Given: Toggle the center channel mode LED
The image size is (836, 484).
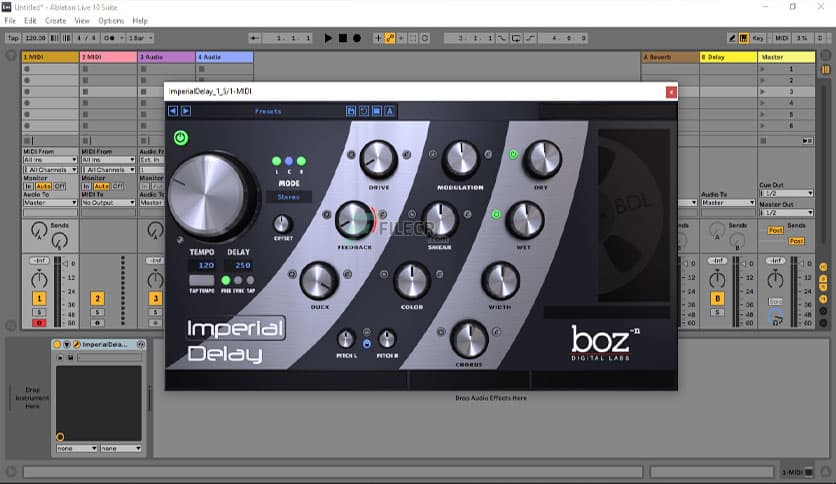Looking at the screenshot, I should click(289, 161).
